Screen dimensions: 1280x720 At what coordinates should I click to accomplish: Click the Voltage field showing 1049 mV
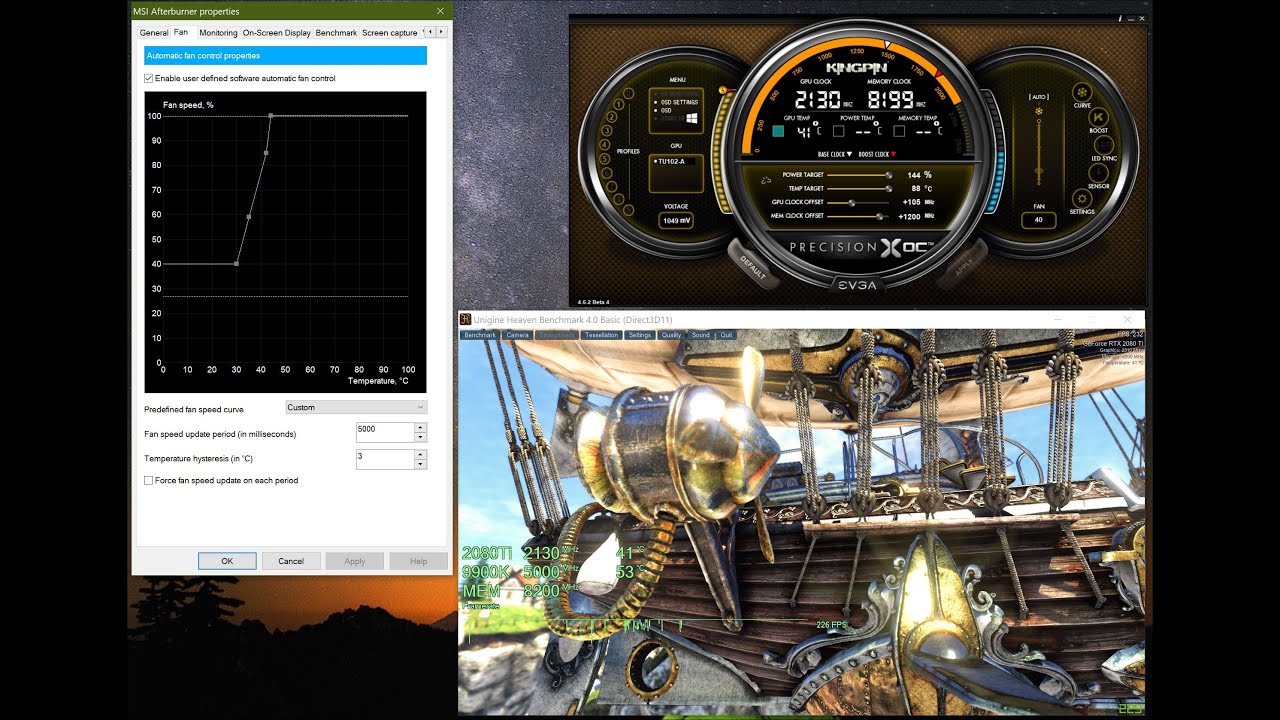[677, 221]
